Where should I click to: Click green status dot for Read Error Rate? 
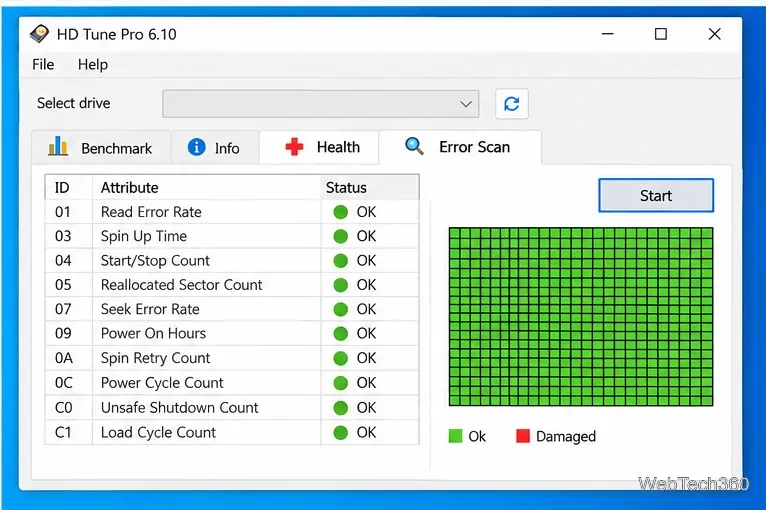point(340,212)
